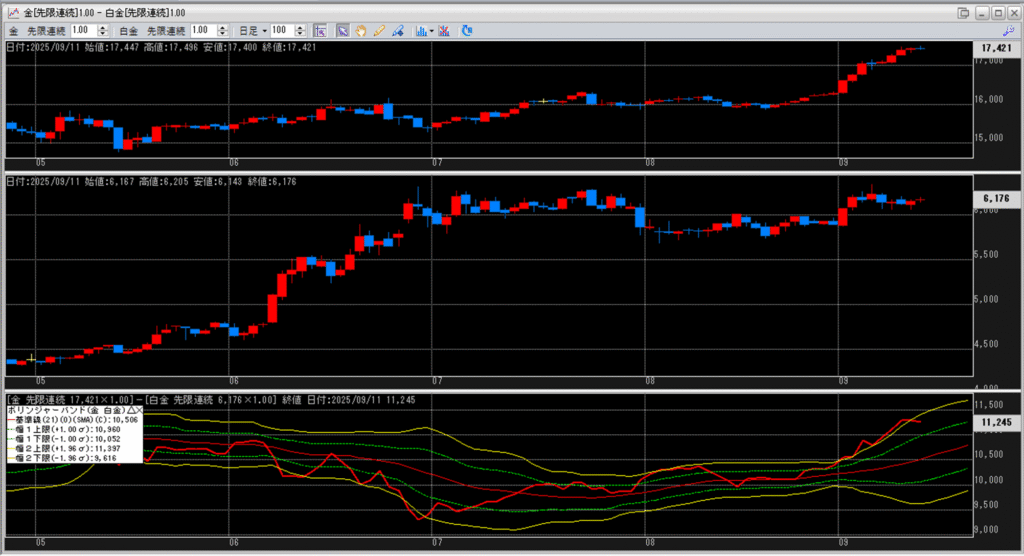The height and width of the screenshot is (556, 1024).
Task: Adjust the platinum ratio 1.00 spinner
Action: click(223, 31)
